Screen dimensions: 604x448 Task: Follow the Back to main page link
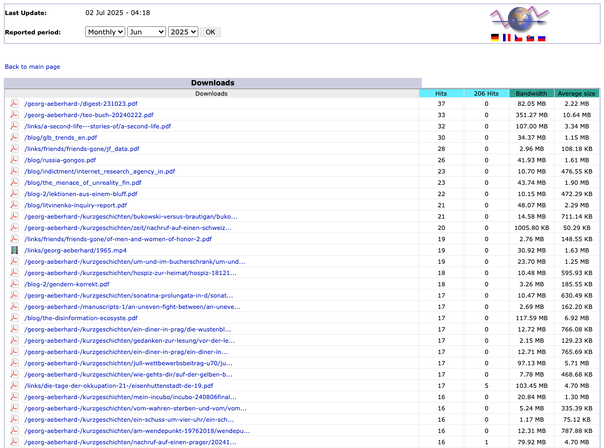[32, 67]
